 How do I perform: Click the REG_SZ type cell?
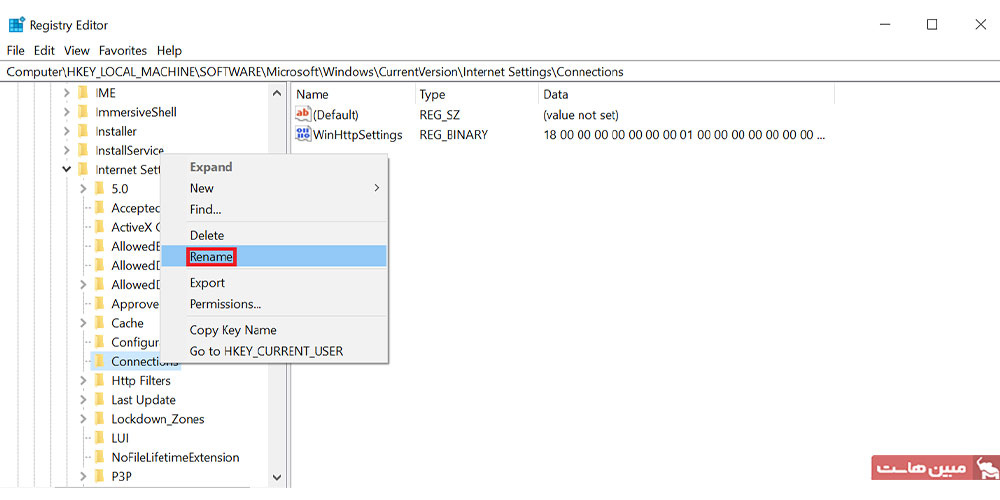click(439, 115)
